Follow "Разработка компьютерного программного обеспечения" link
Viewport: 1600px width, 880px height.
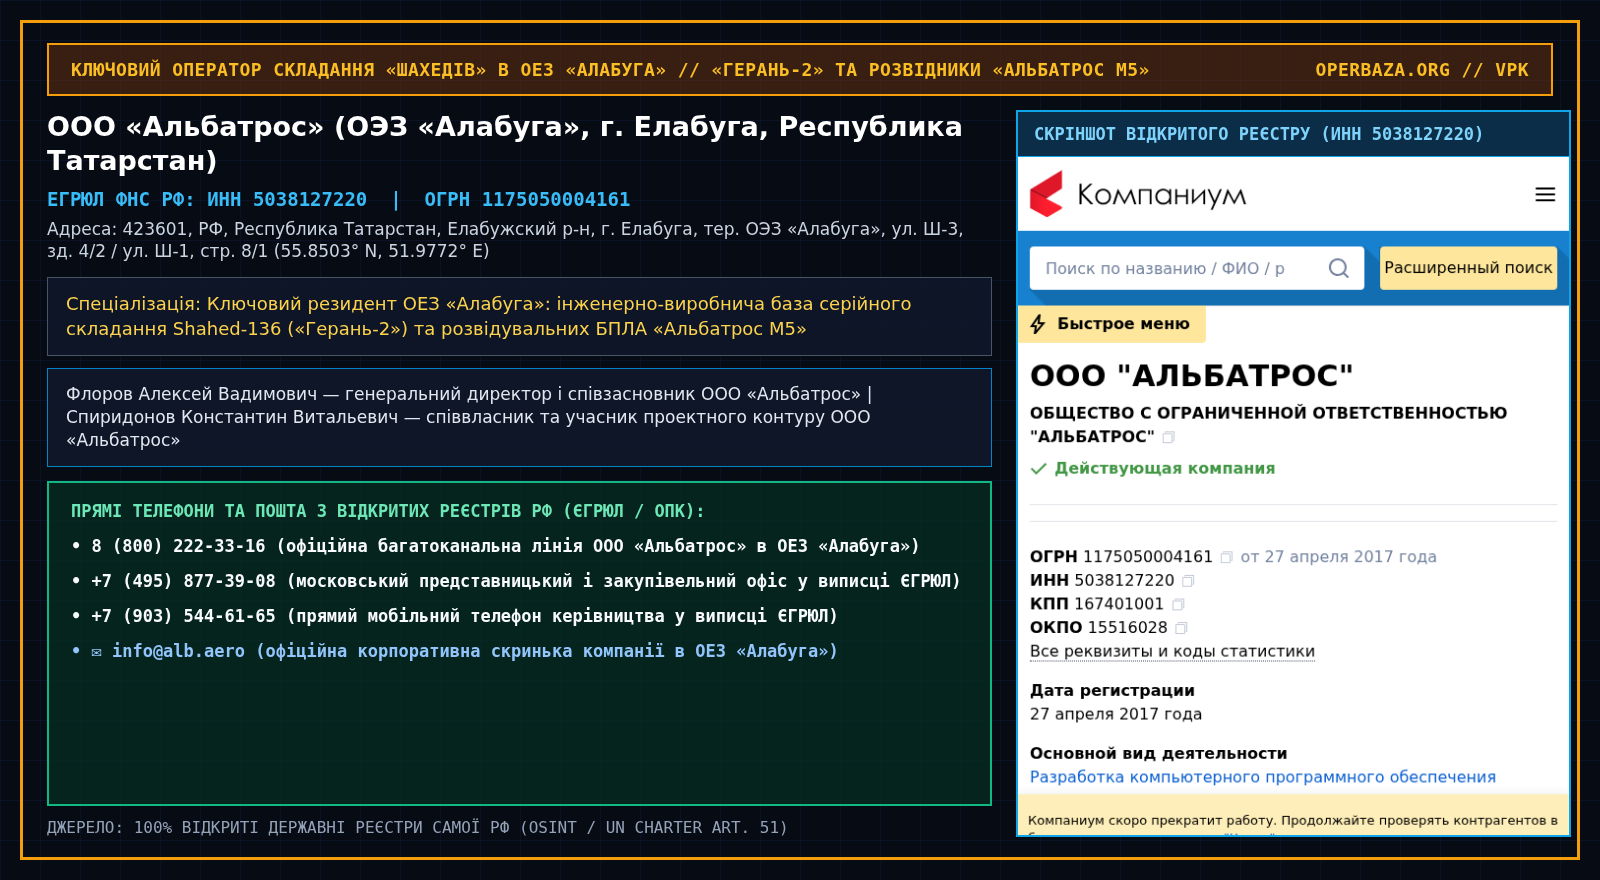pyautogui.click(x=1263, y=777)
